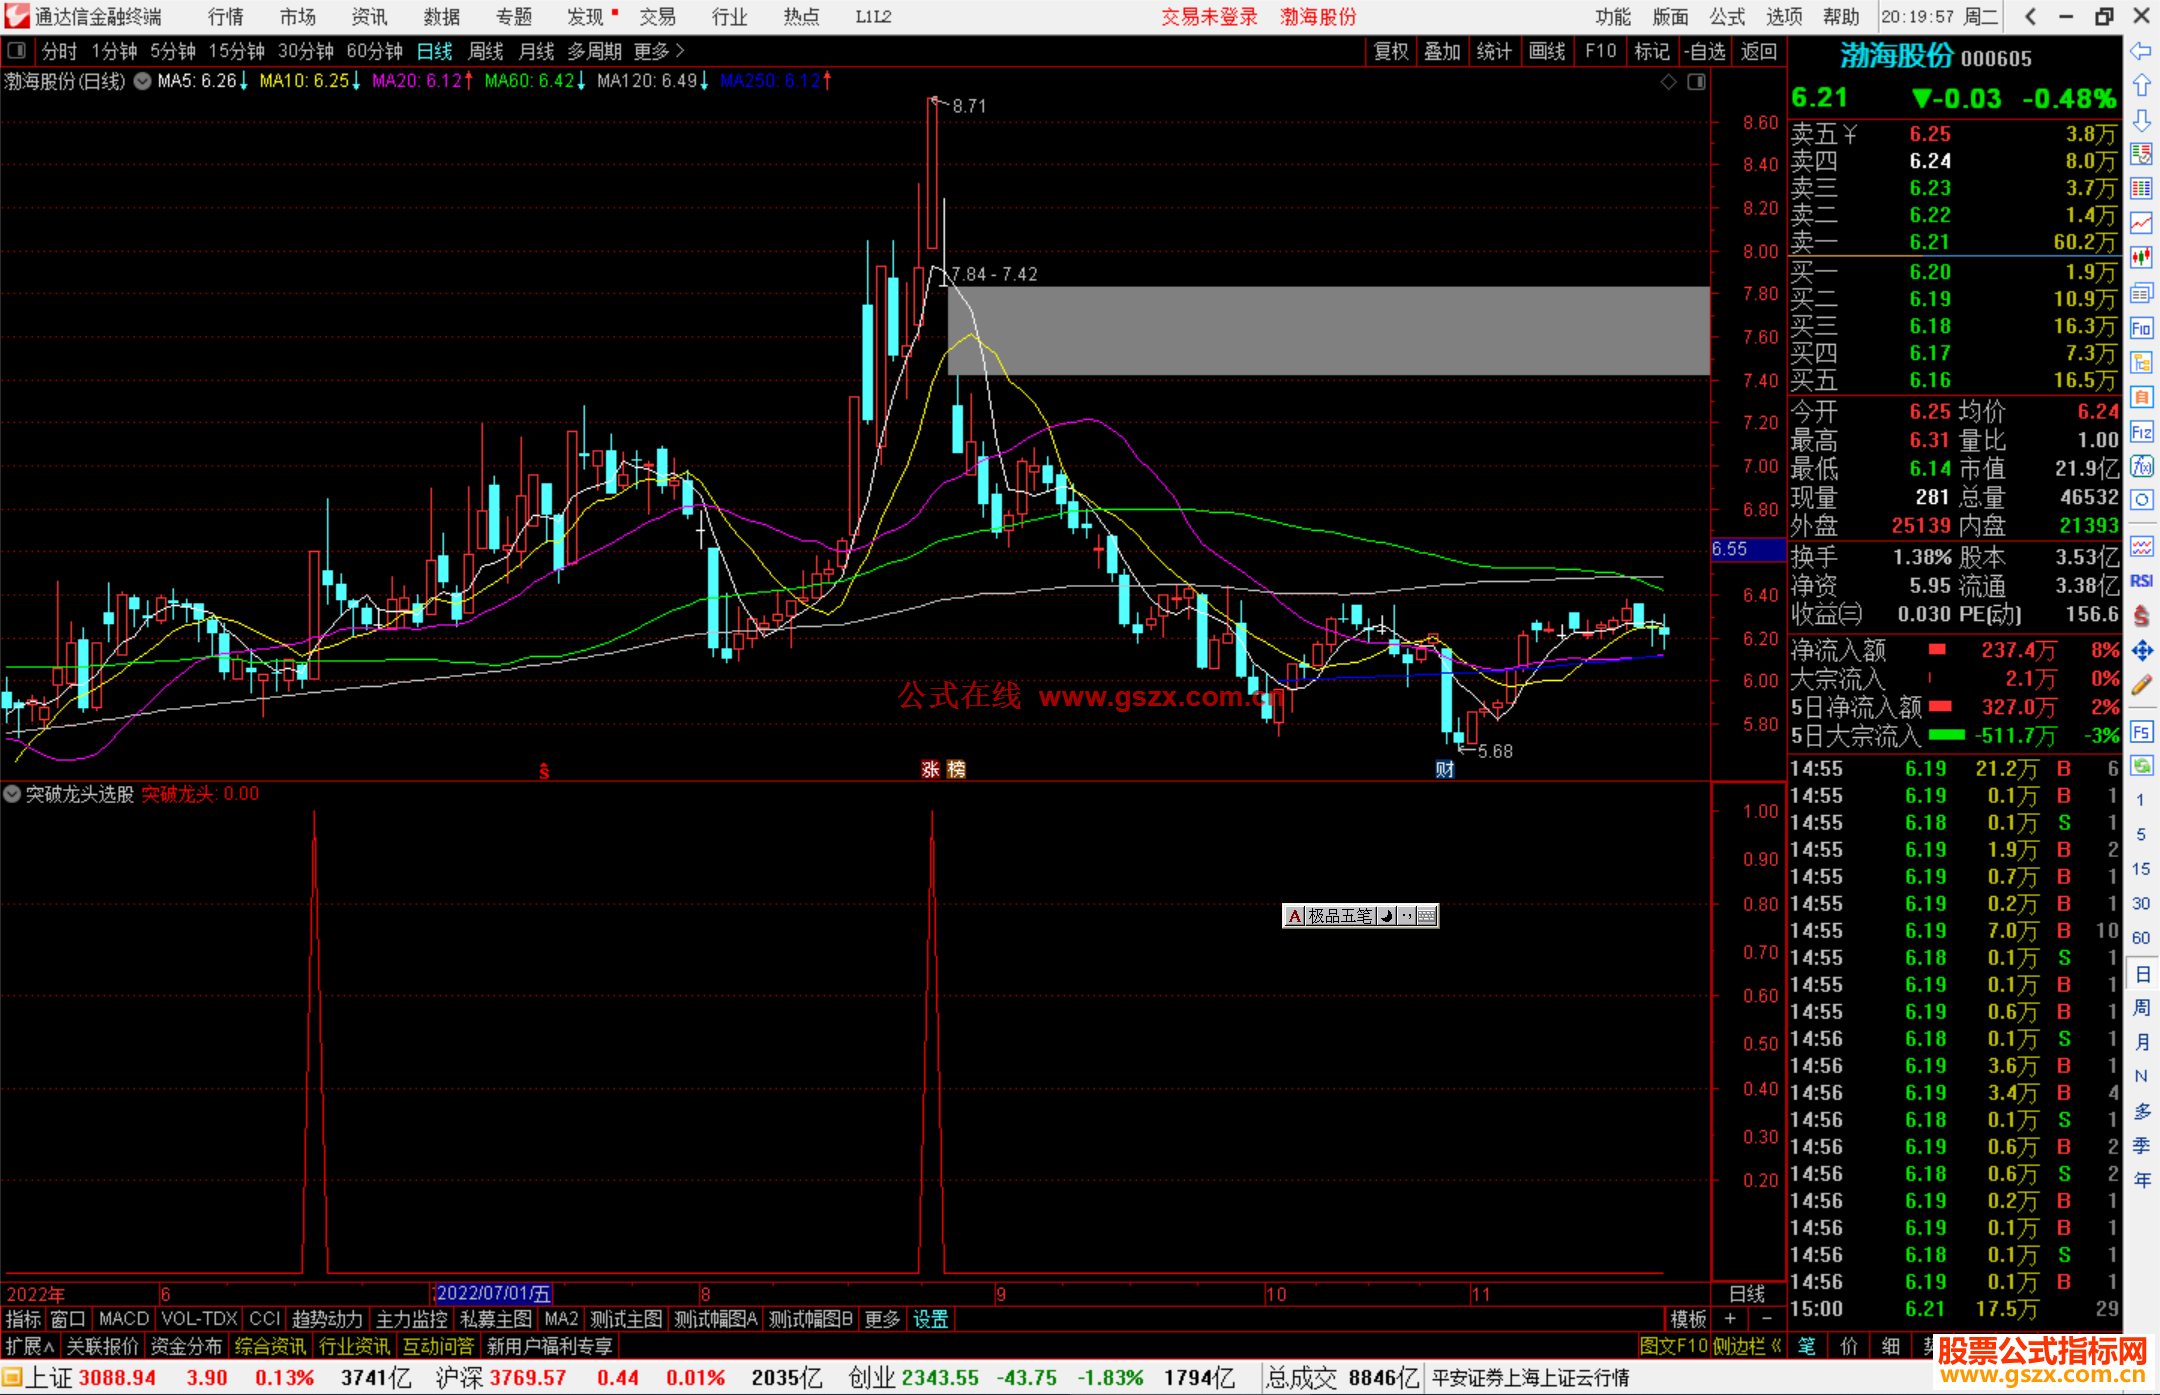Select the 15-minute period sidebar button
Image resolution: width=2160 pixels, height=1395 pixels.
(x=2141, y=869)
